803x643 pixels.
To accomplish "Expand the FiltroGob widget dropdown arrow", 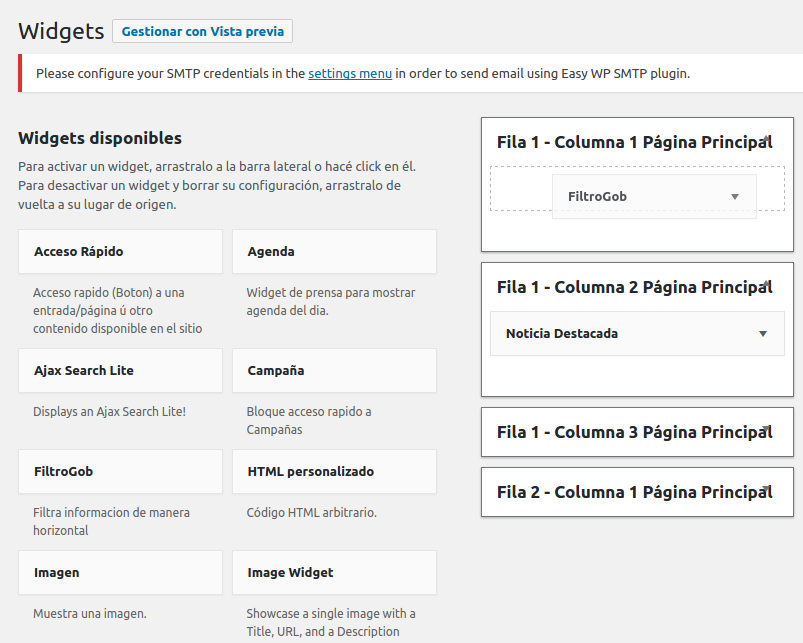I will click(x=735, y=197).
